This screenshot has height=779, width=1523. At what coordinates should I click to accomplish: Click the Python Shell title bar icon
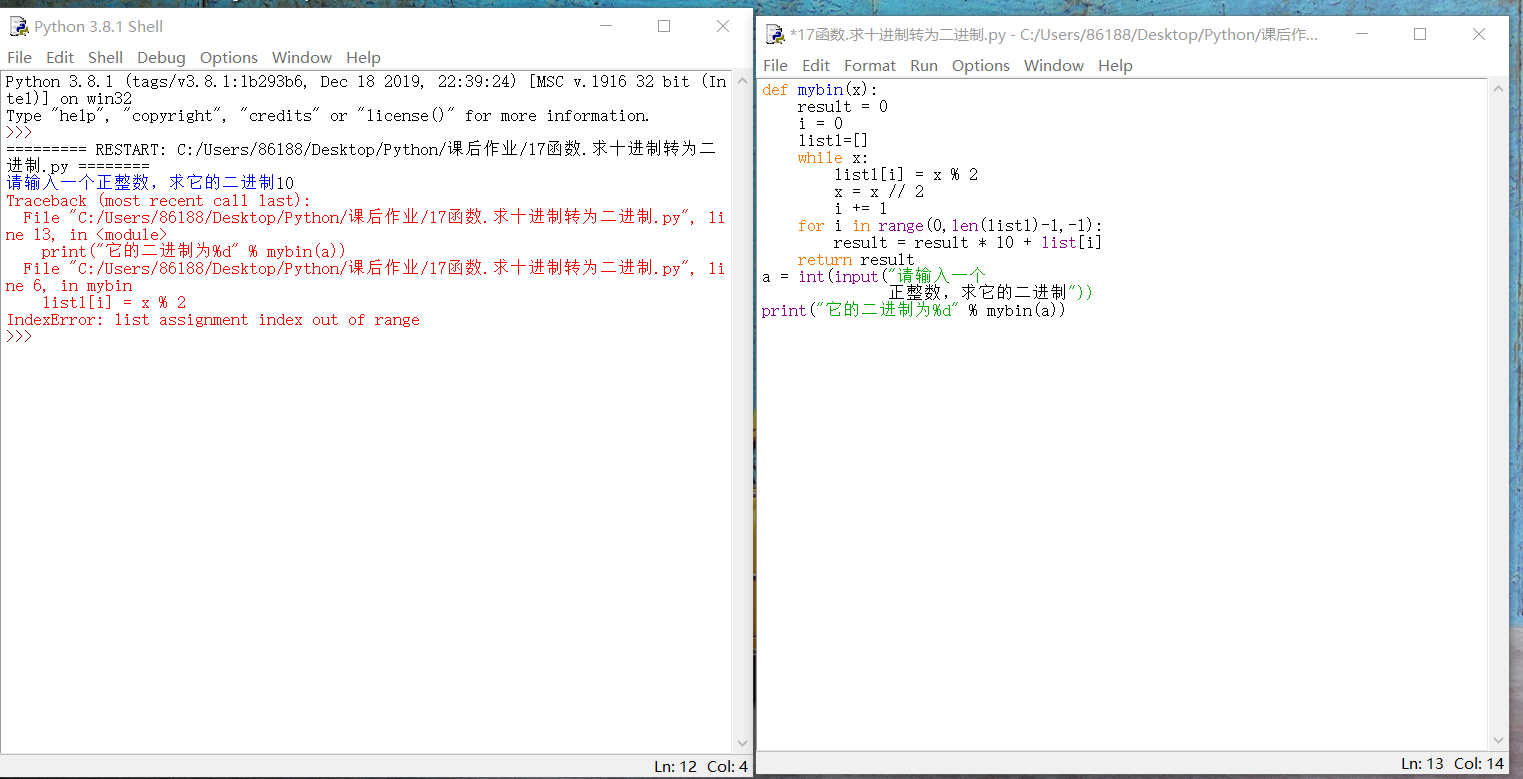(19, 27)
